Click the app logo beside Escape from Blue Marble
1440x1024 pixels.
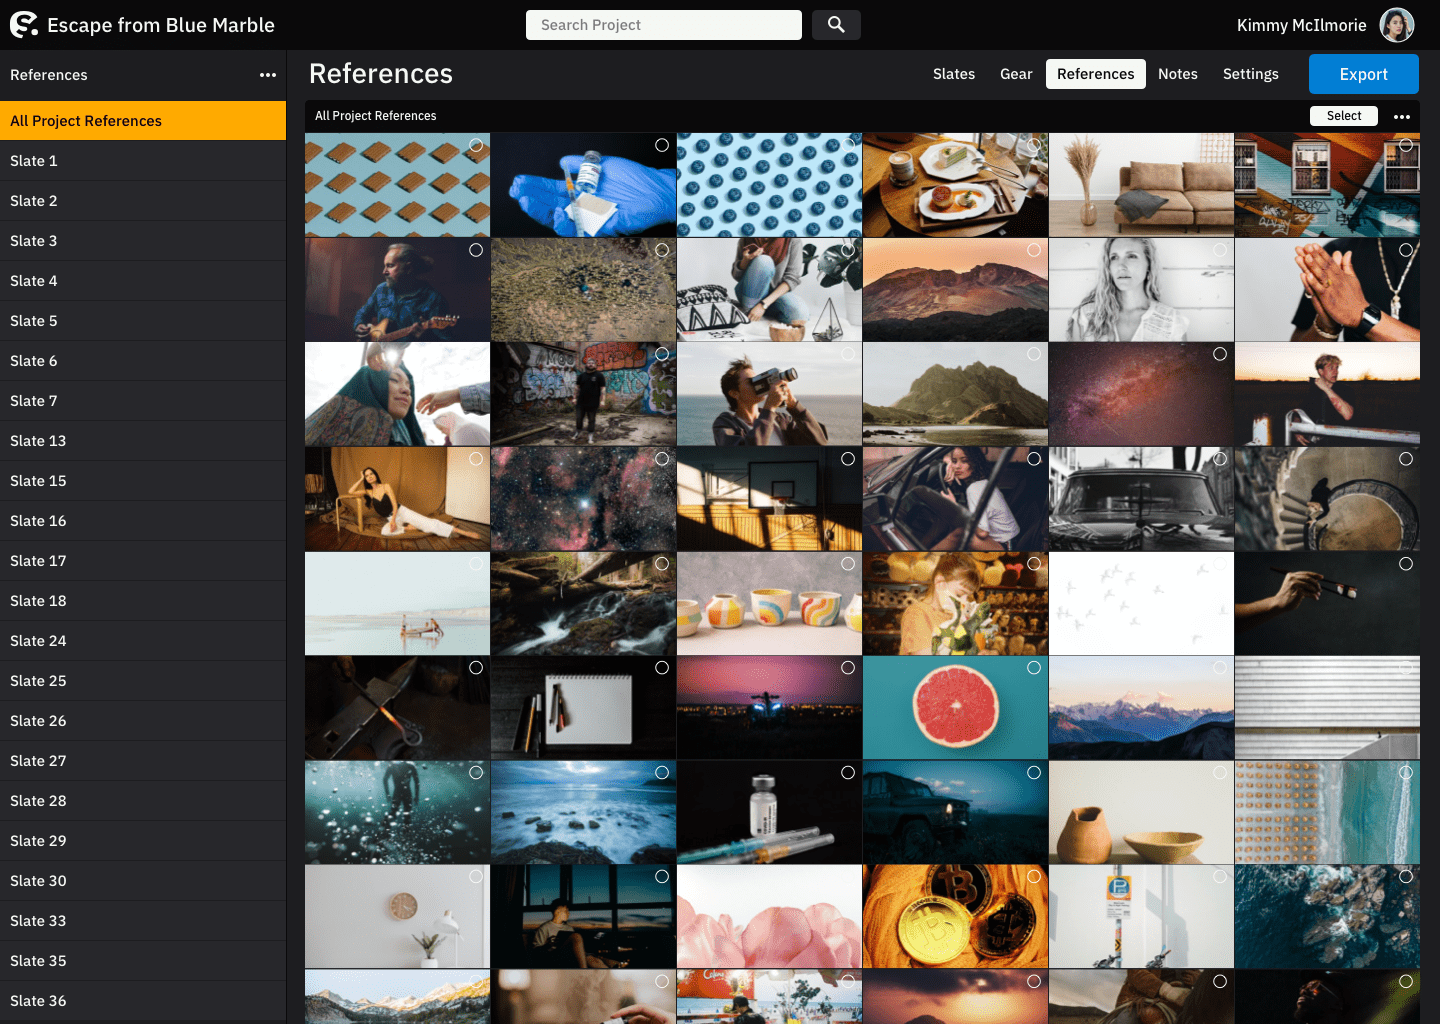point(24,25)
